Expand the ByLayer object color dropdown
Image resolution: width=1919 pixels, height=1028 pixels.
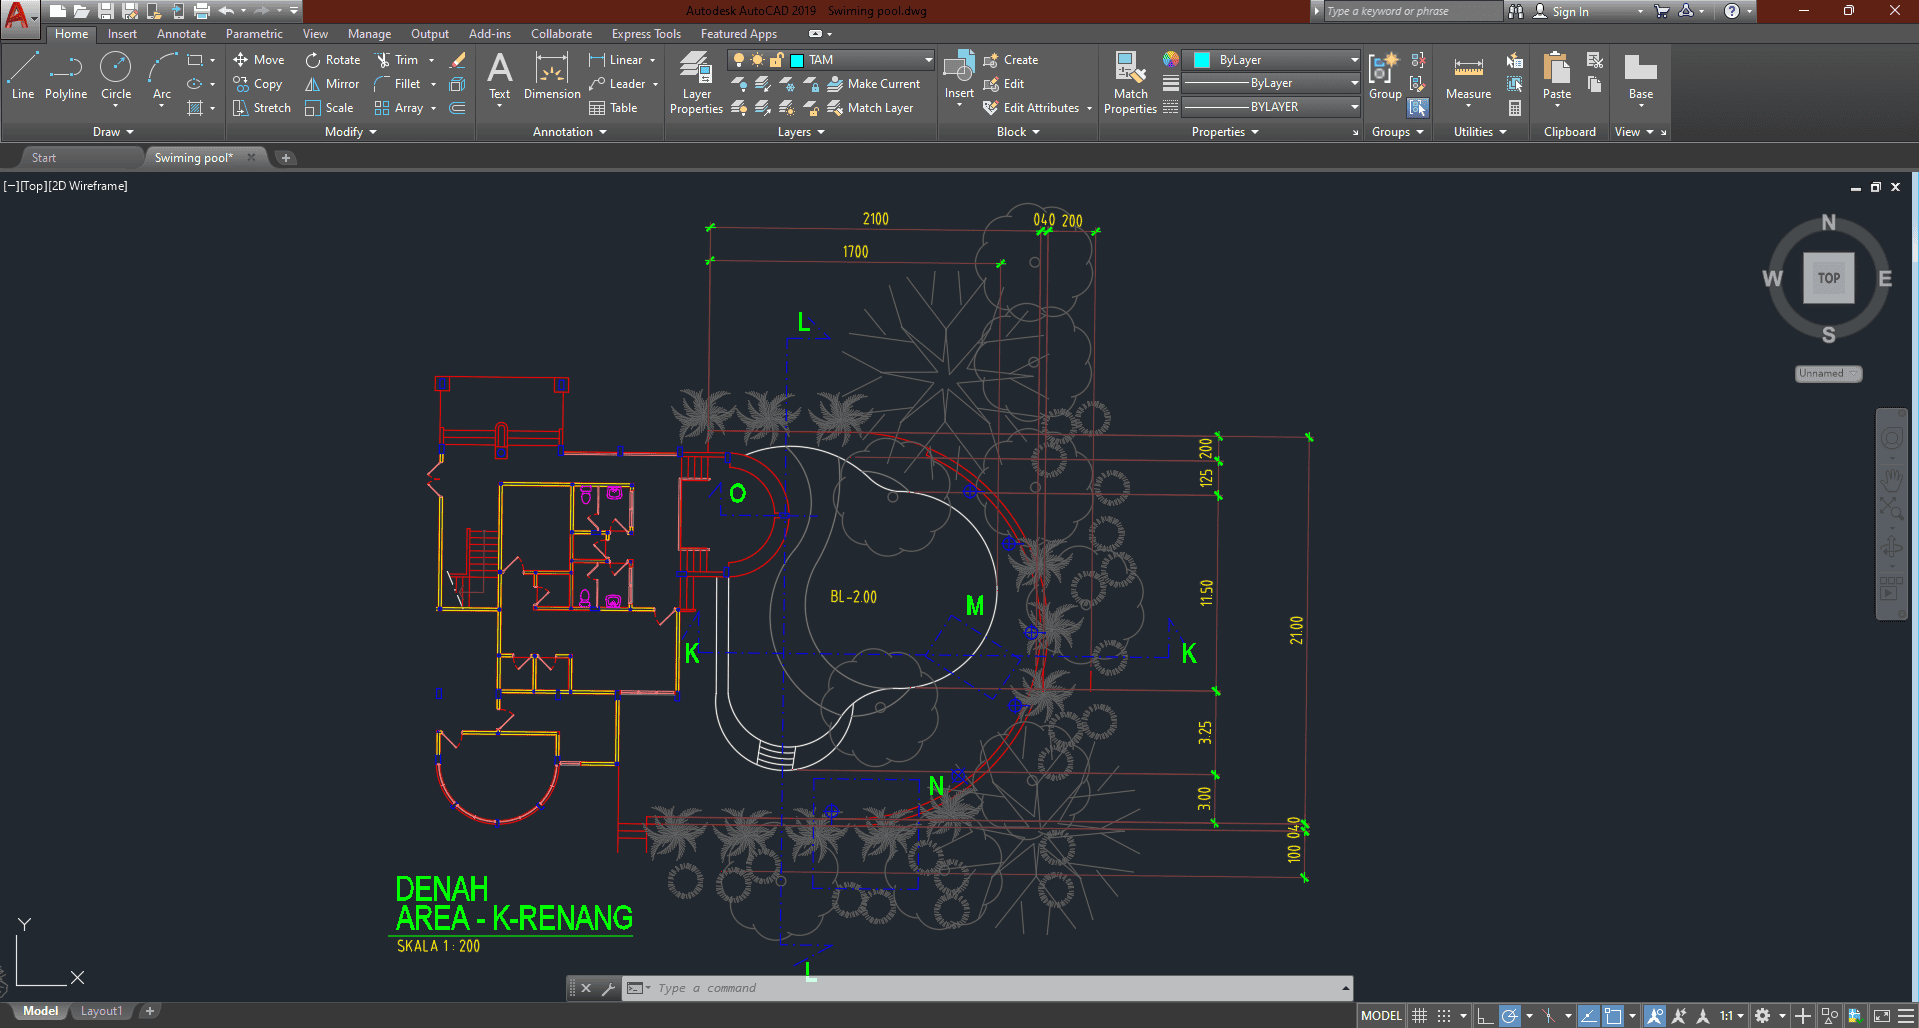click(x=1354, y=60)
